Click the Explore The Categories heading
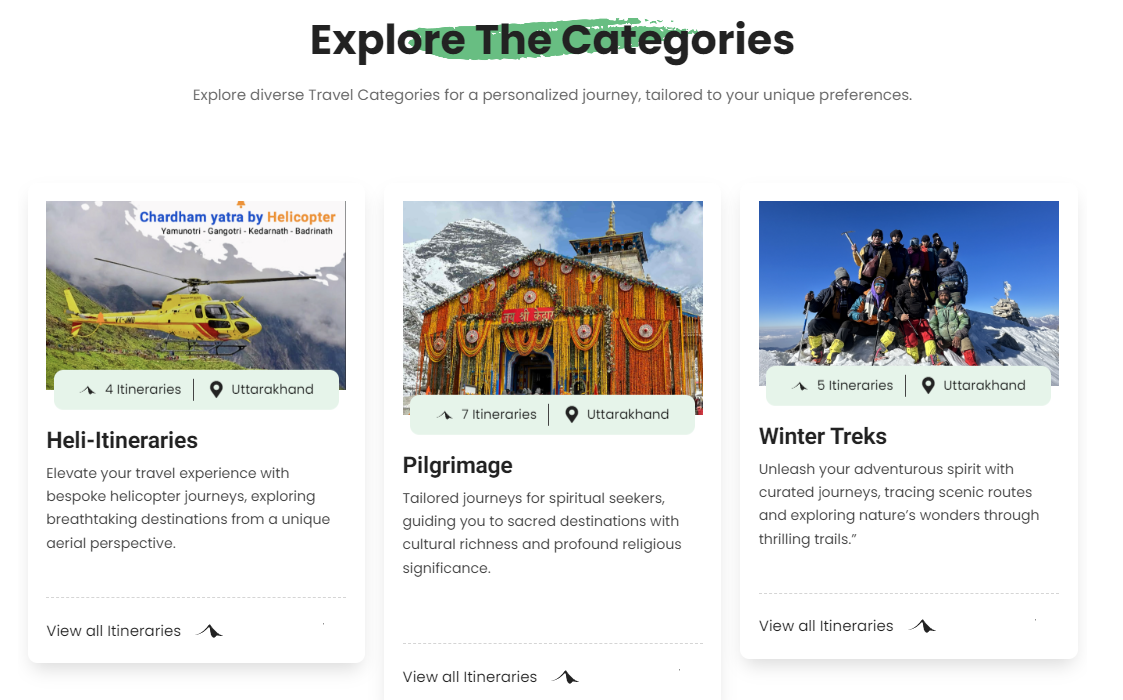 point(552,40)
